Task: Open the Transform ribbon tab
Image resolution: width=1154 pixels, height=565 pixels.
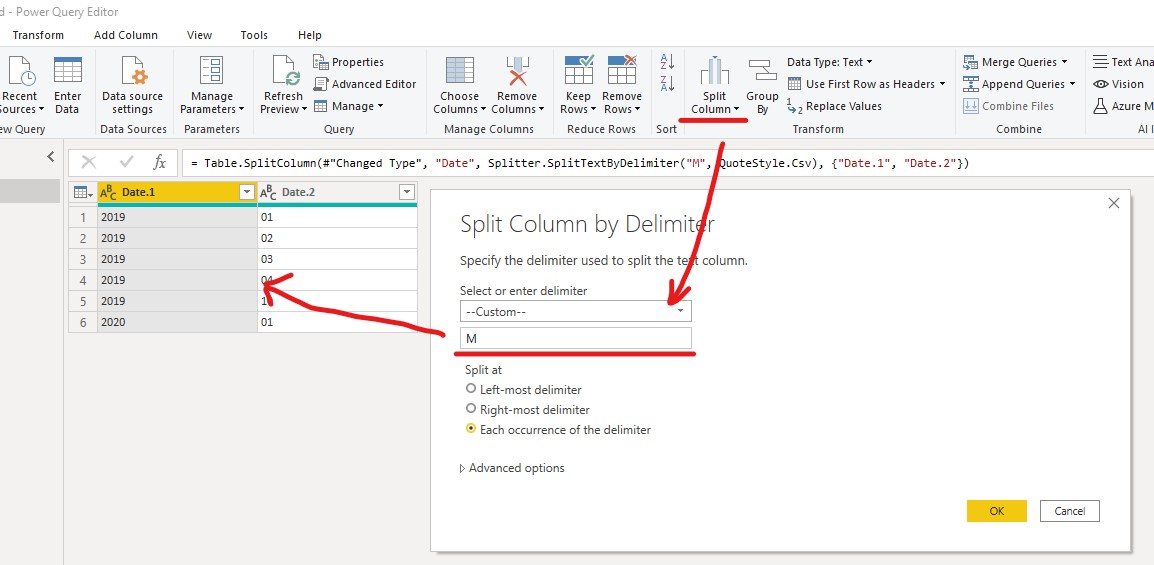Action: click(x=38, y=35)
